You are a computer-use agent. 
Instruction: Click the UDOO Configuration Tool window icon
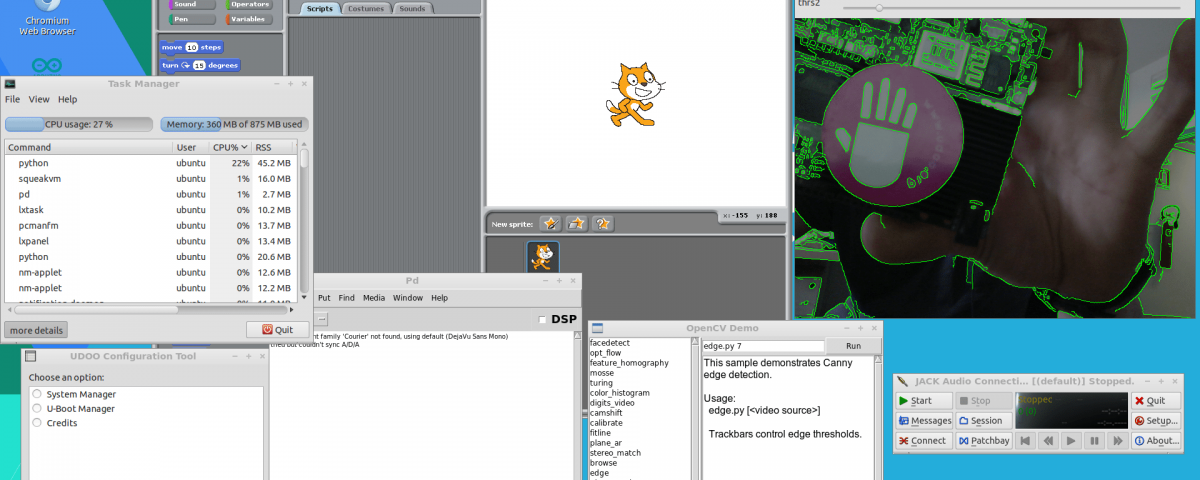pos(30,356)
